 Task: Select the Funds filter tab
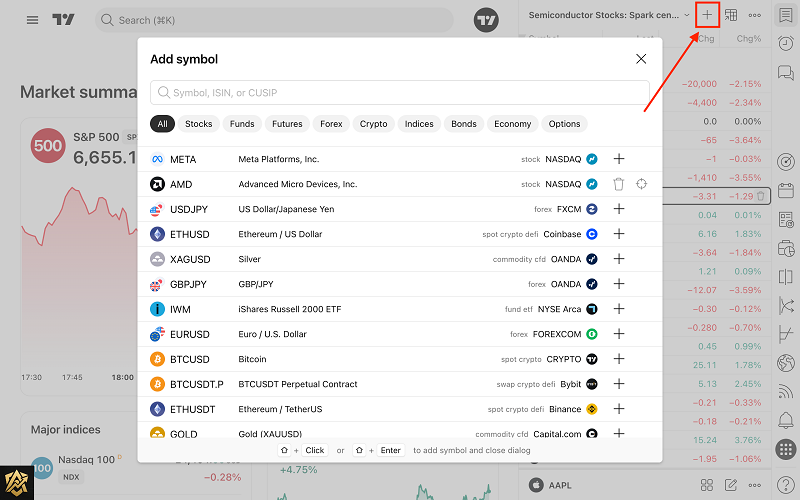coord(242,123)
